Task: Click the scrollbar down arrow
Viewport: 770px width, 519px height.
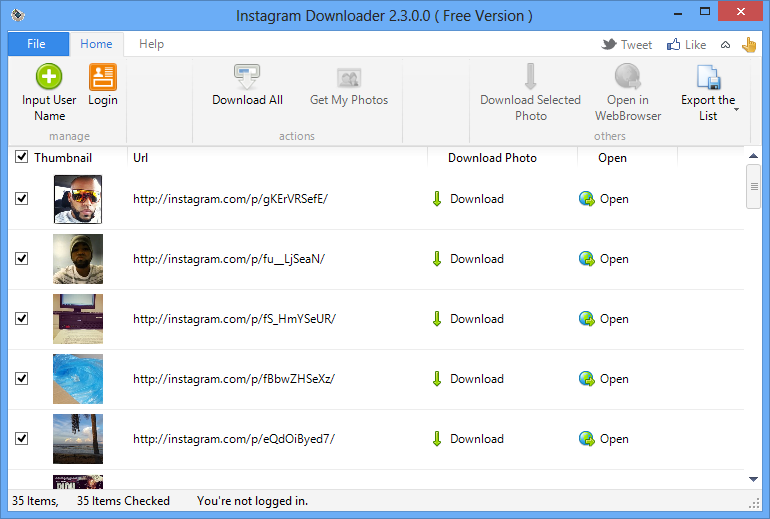Action: click(753, 479)
